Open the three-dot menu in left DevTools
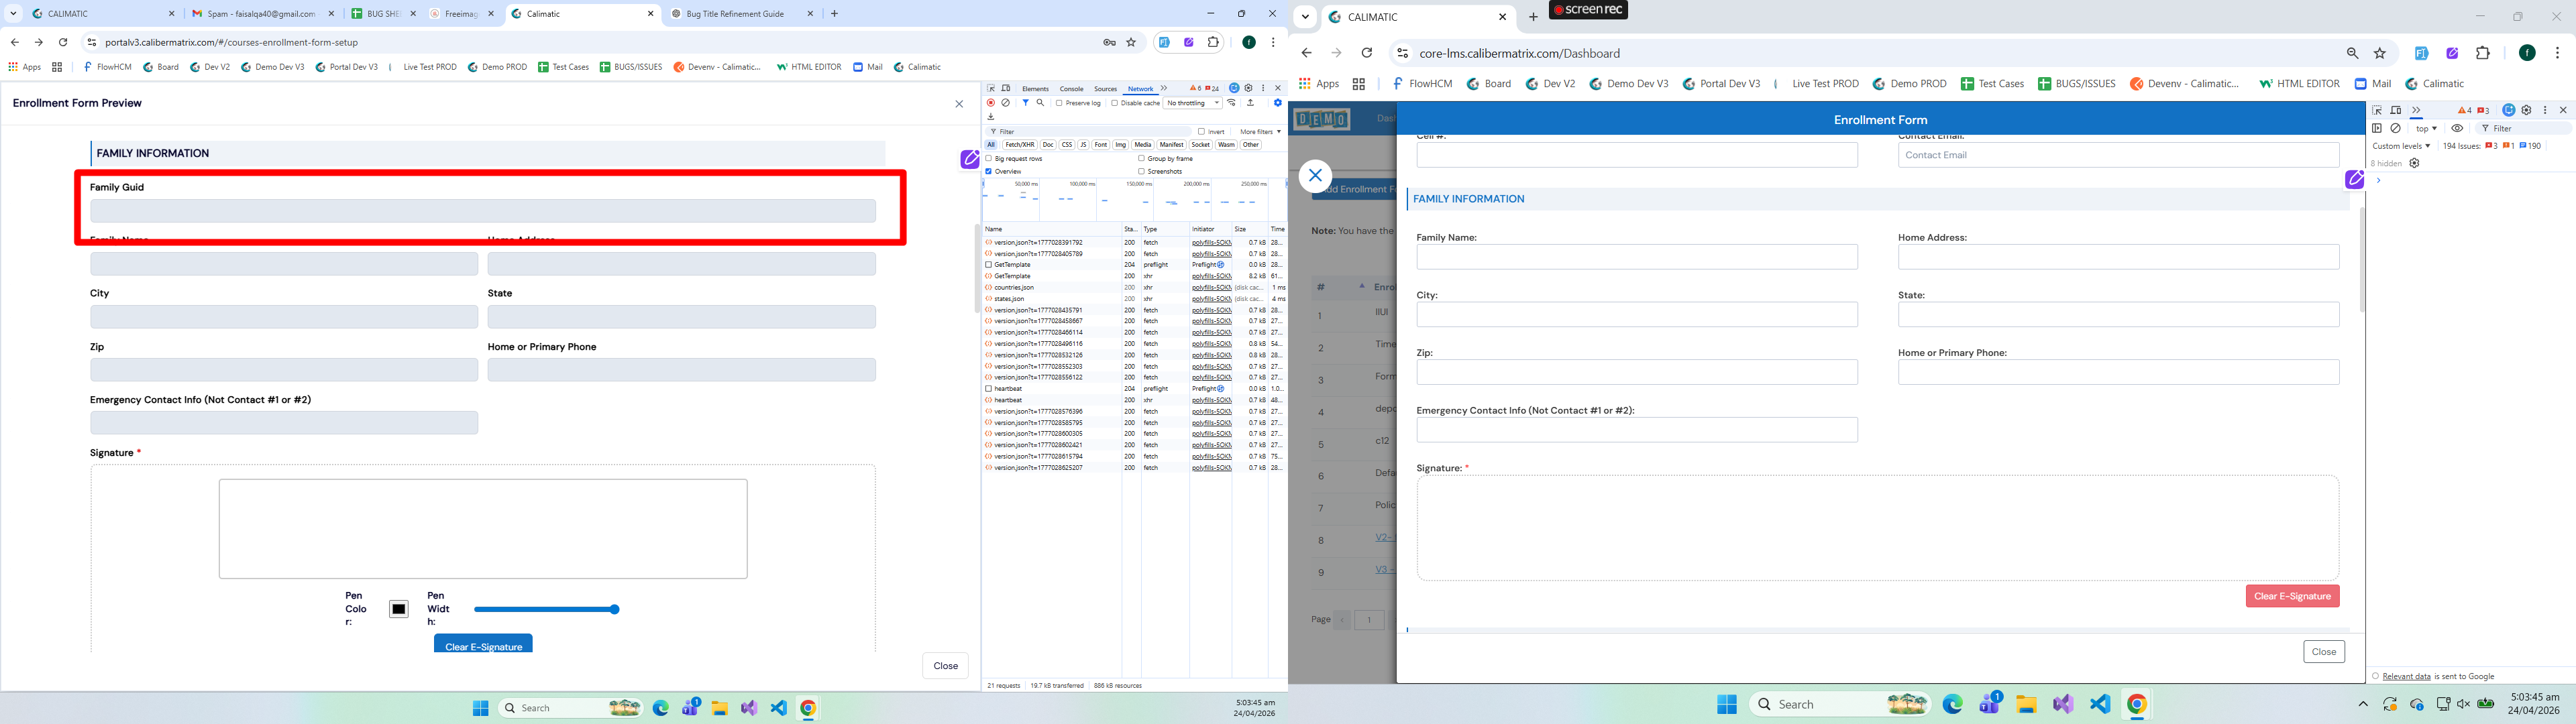This screenshot has width=2576, height=724. (1264, 89)
